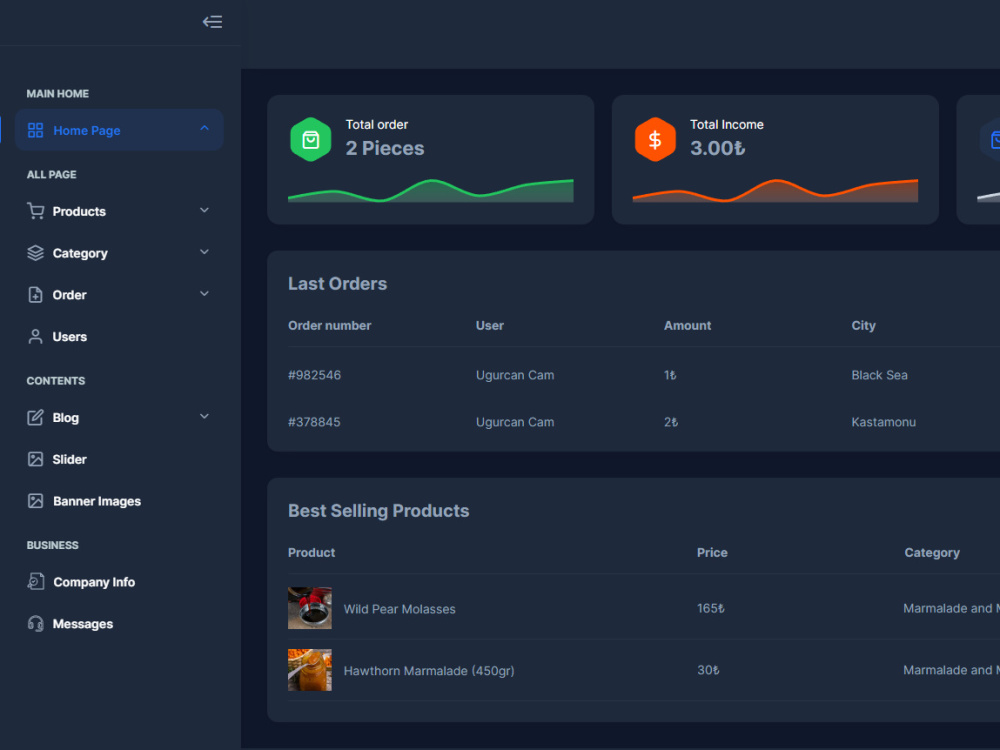Expand the Order submenu chevron

[x=204, y=294]
